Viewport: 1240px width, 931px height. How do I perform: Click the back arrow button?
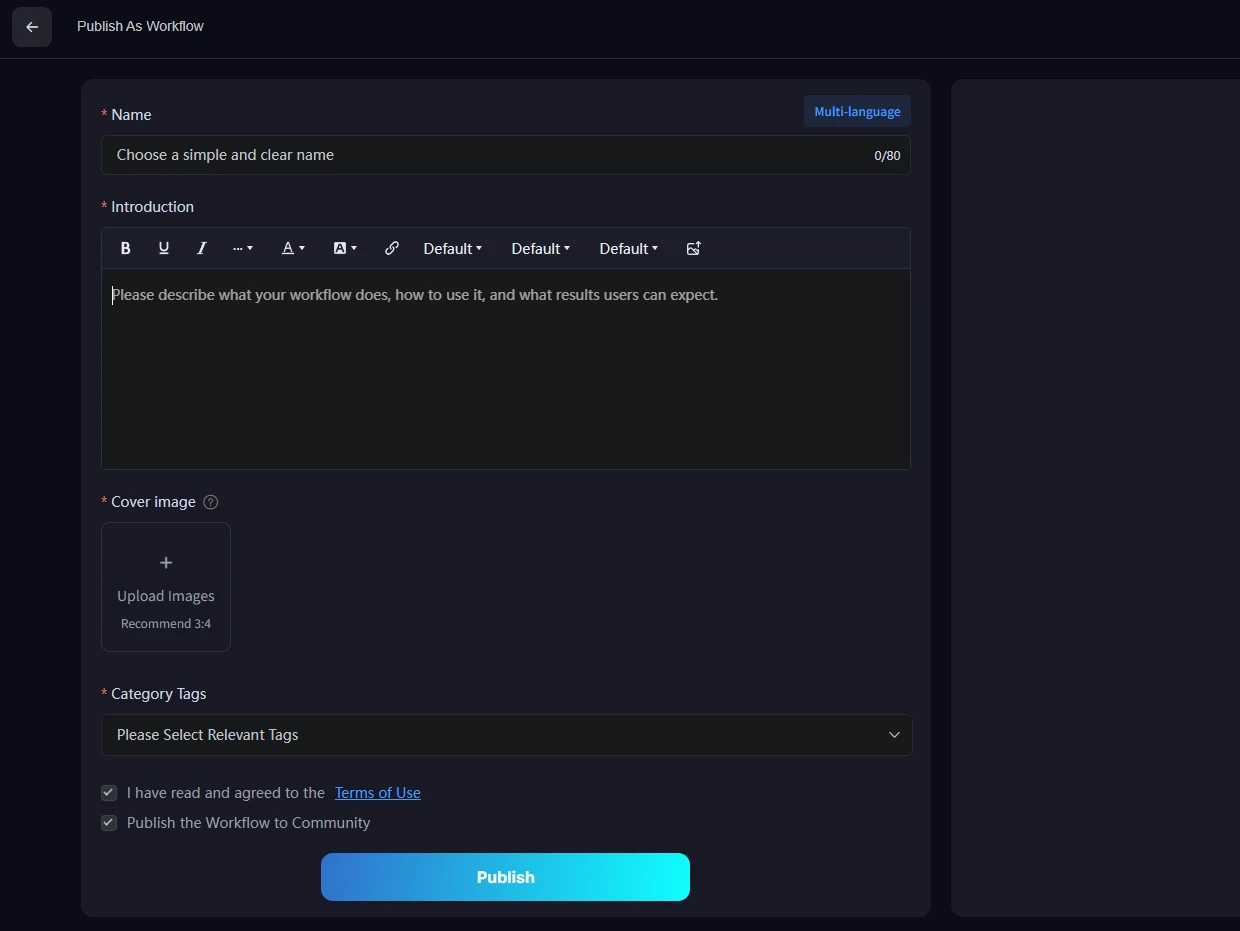(32, 27)
